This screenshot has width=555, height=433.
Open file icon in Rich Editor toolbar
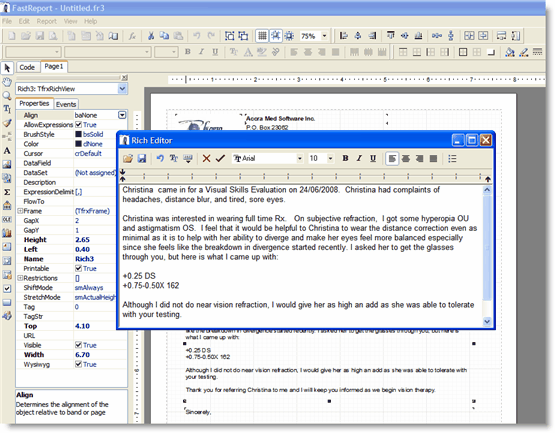tap(128, 159)
